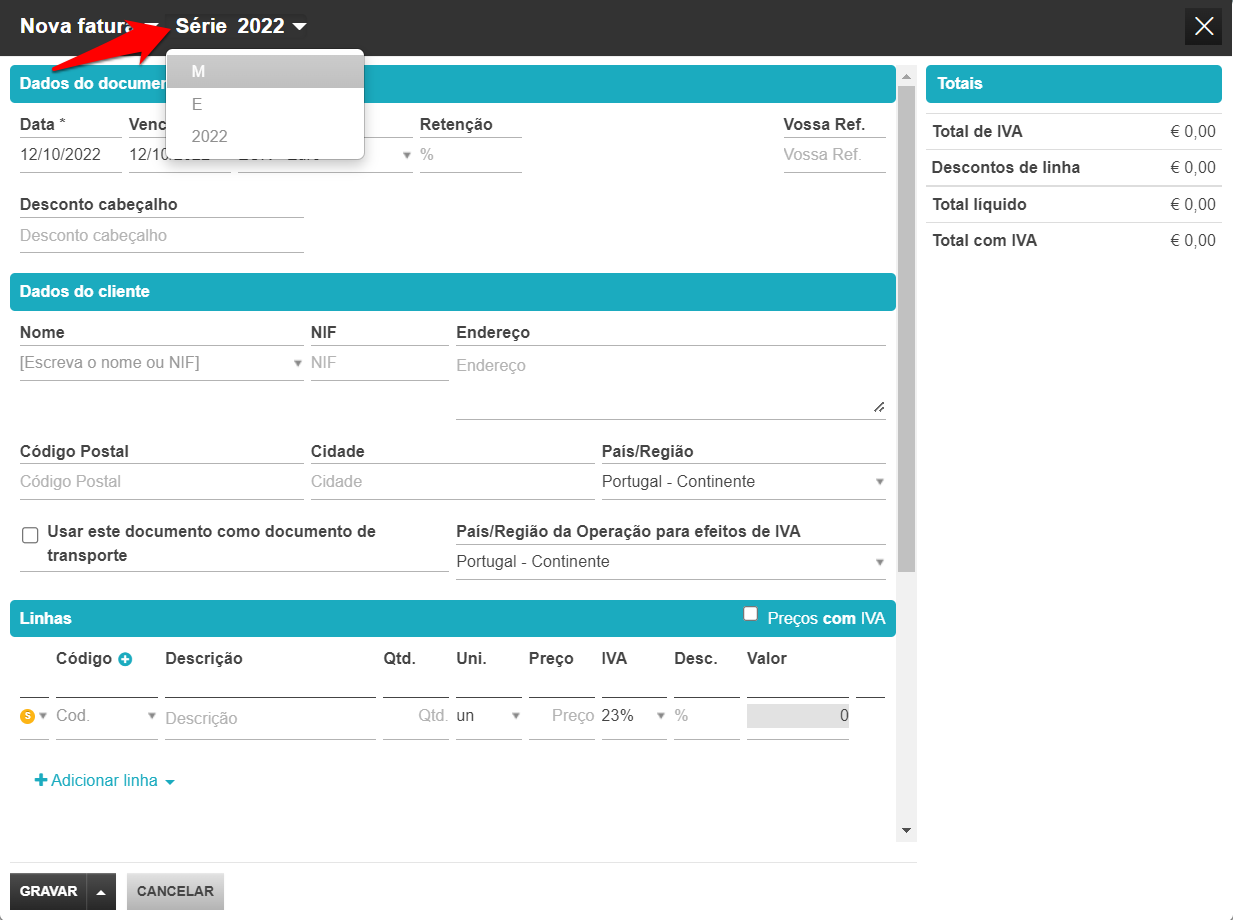Click the CANCELAR button
The image size is (1233, 920).
[x=175, y=891]
